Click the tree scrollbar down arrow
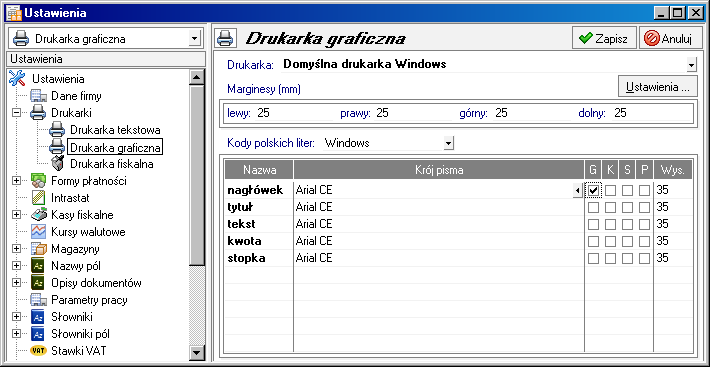Image resolution: width=710 pixels, height=367 pixels. tap(197, 352)
